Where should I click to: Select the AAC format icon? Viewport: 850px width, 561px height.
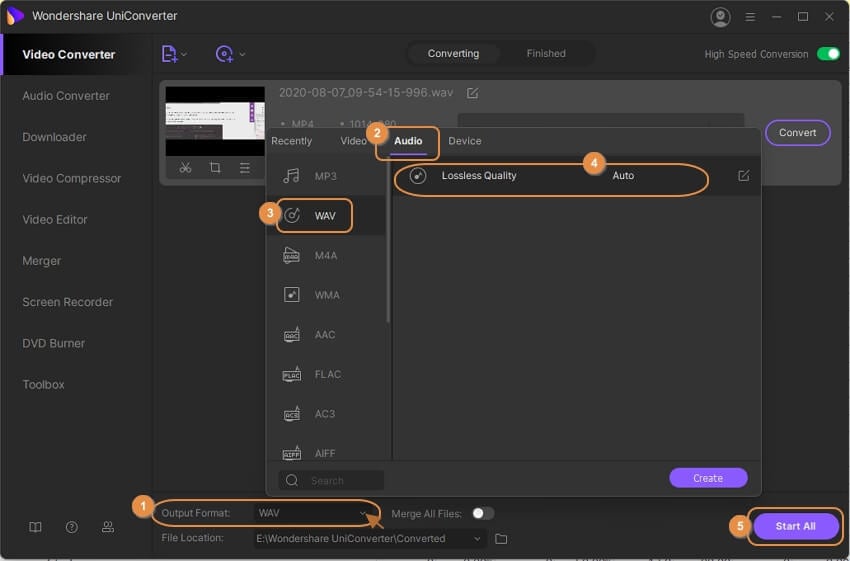pos(292,334)
